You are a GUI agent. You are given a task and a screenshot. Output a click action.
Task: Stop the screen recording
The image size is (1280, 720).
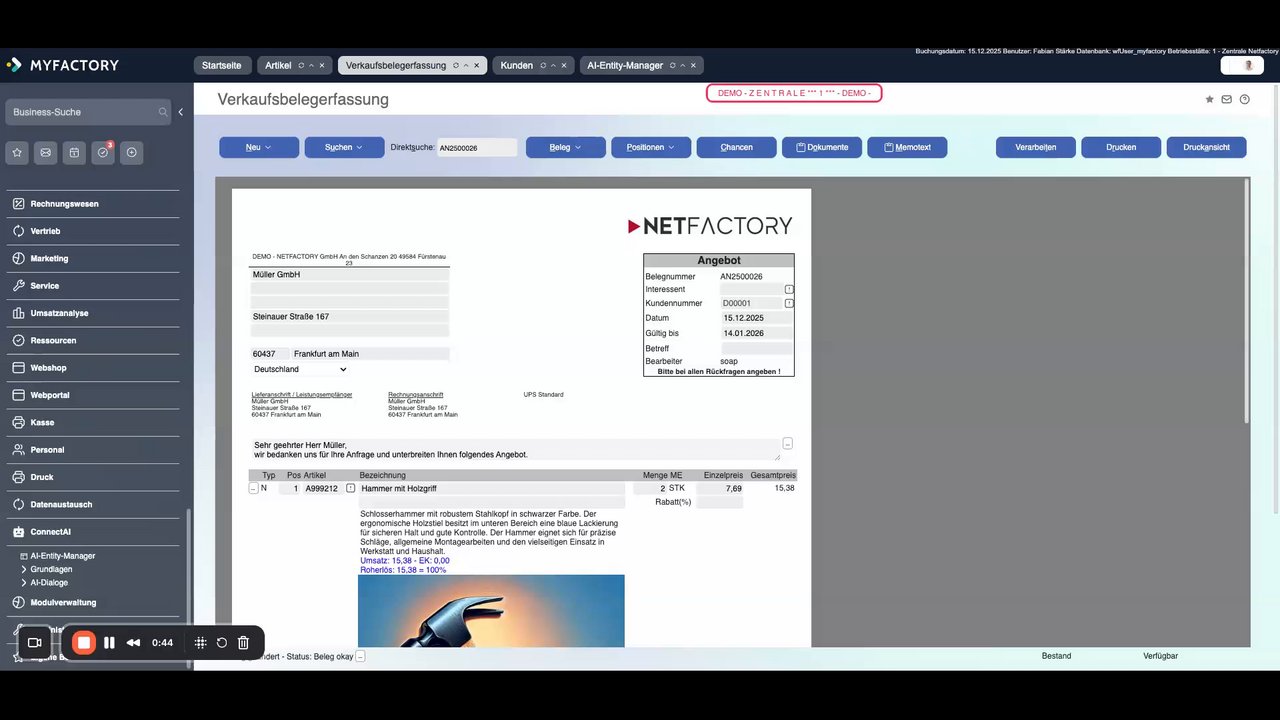click(x=84, y=643)
